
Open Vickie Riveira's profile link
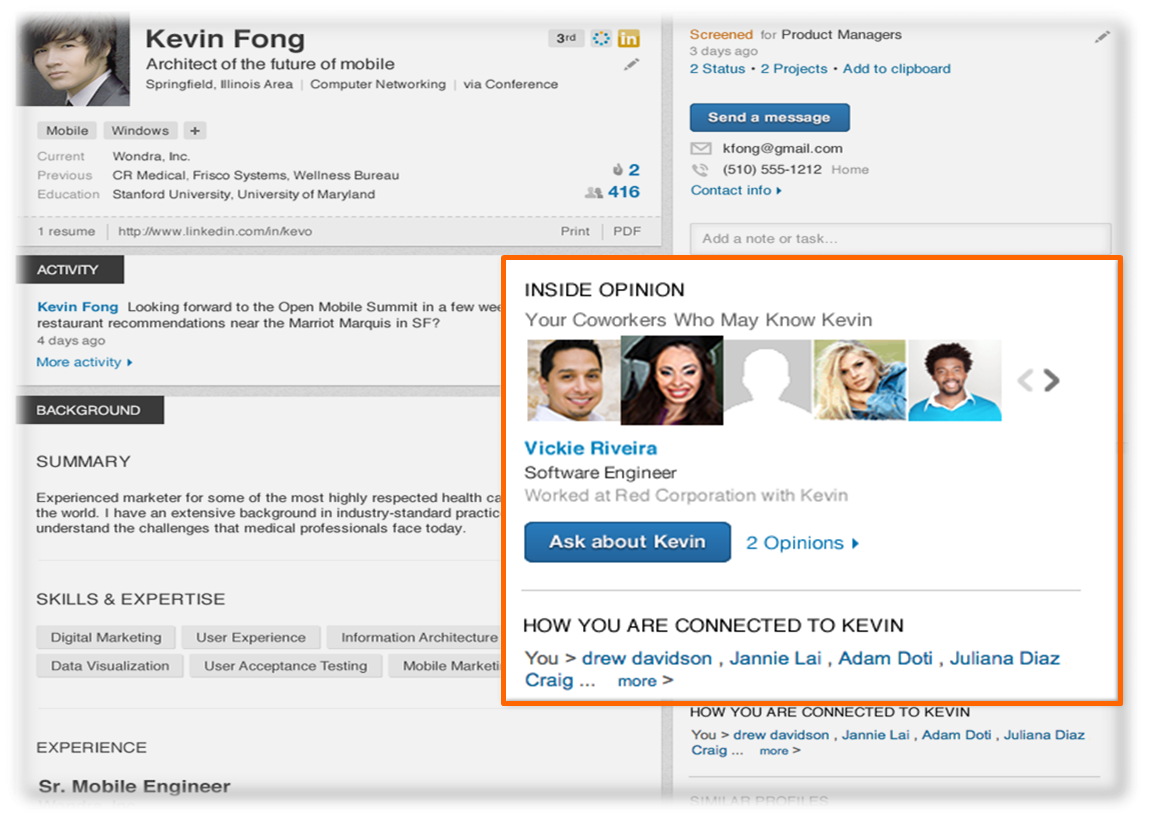coord(590,448)
